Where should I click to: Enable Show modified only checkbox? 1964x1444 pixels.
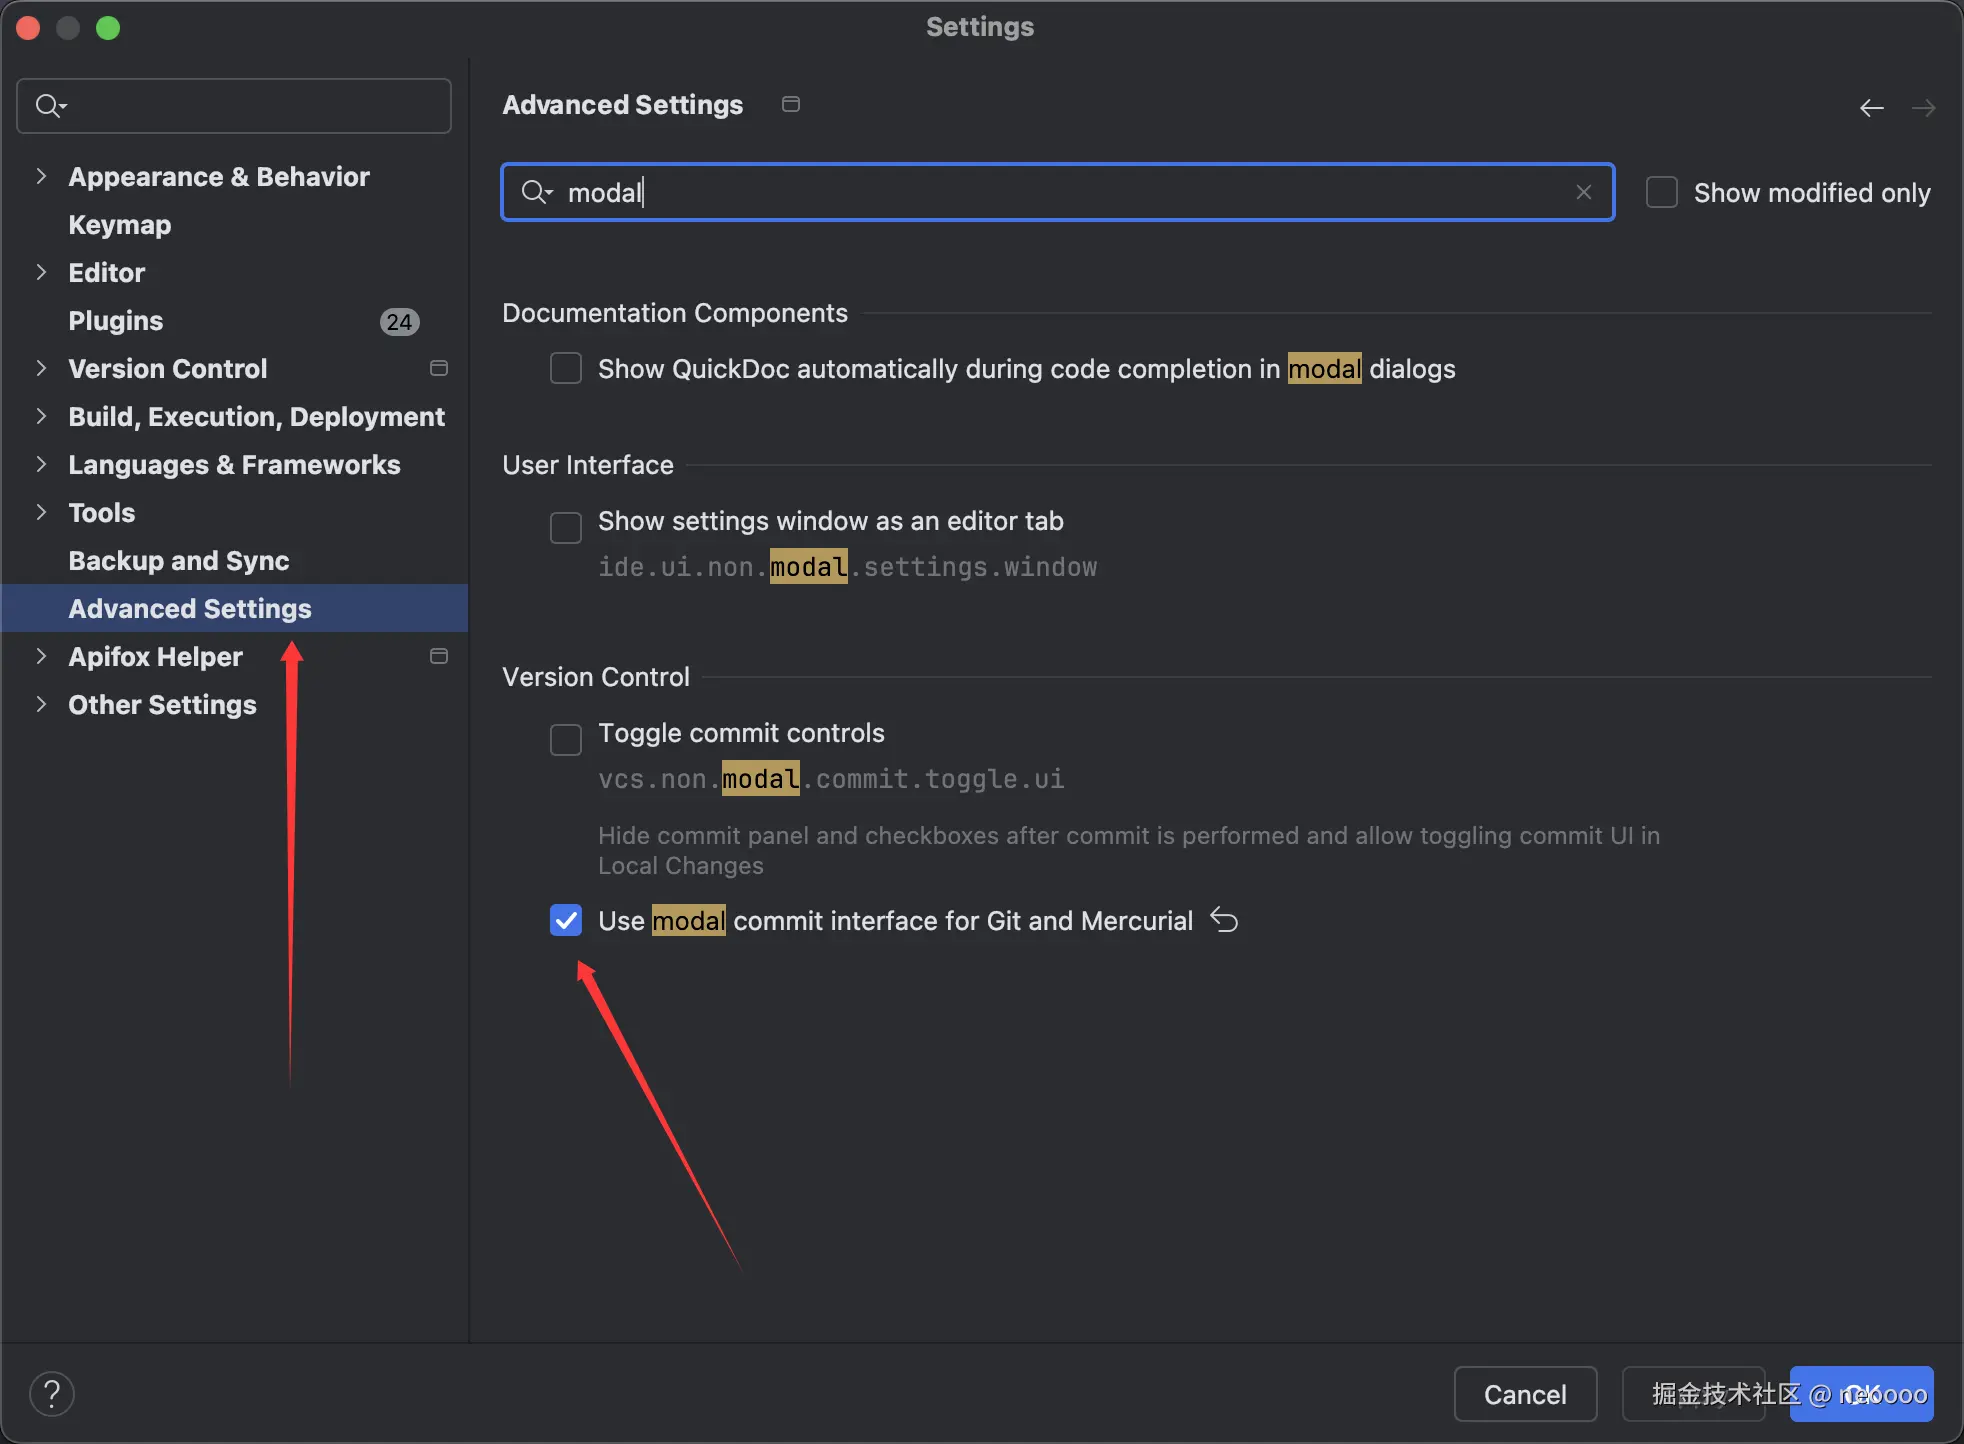pos(1661,192)
